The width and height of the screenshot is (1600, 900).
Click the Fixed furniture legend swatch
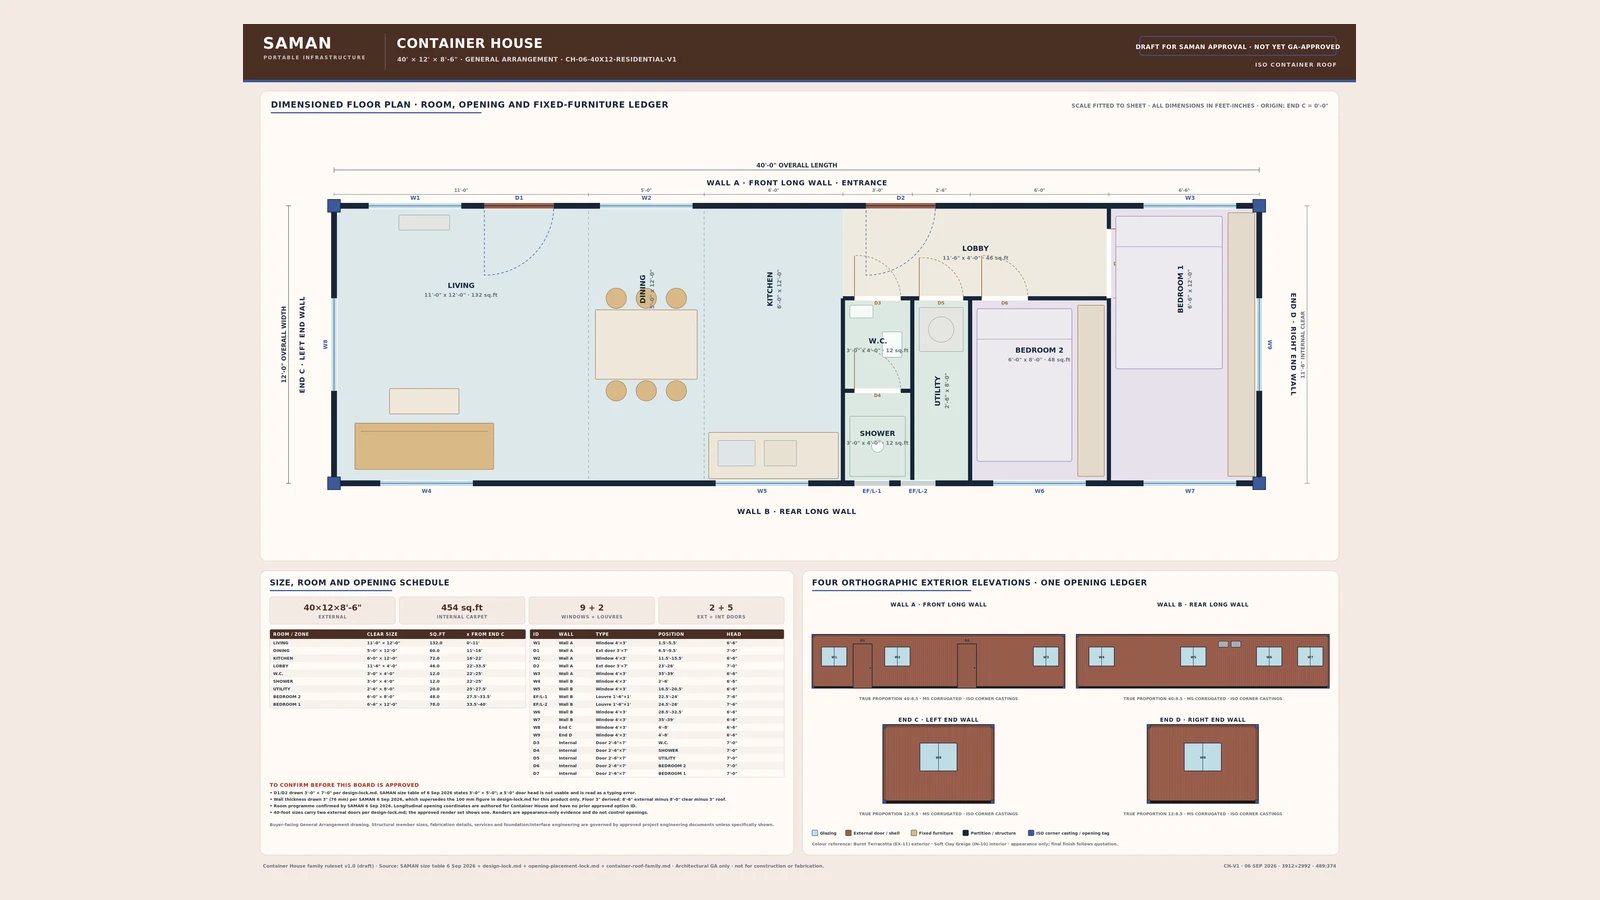[x=914, y=832]
